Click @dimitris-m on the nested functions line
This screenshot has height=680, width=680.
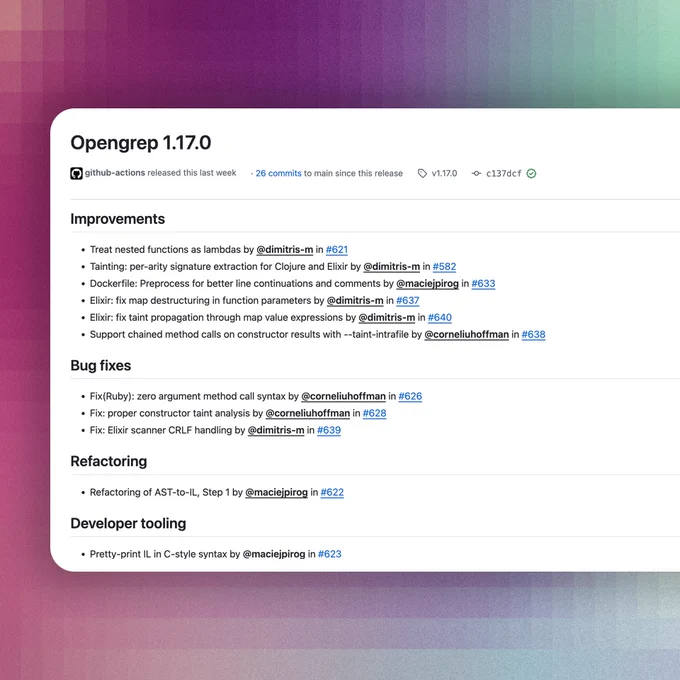click(284, 249)
